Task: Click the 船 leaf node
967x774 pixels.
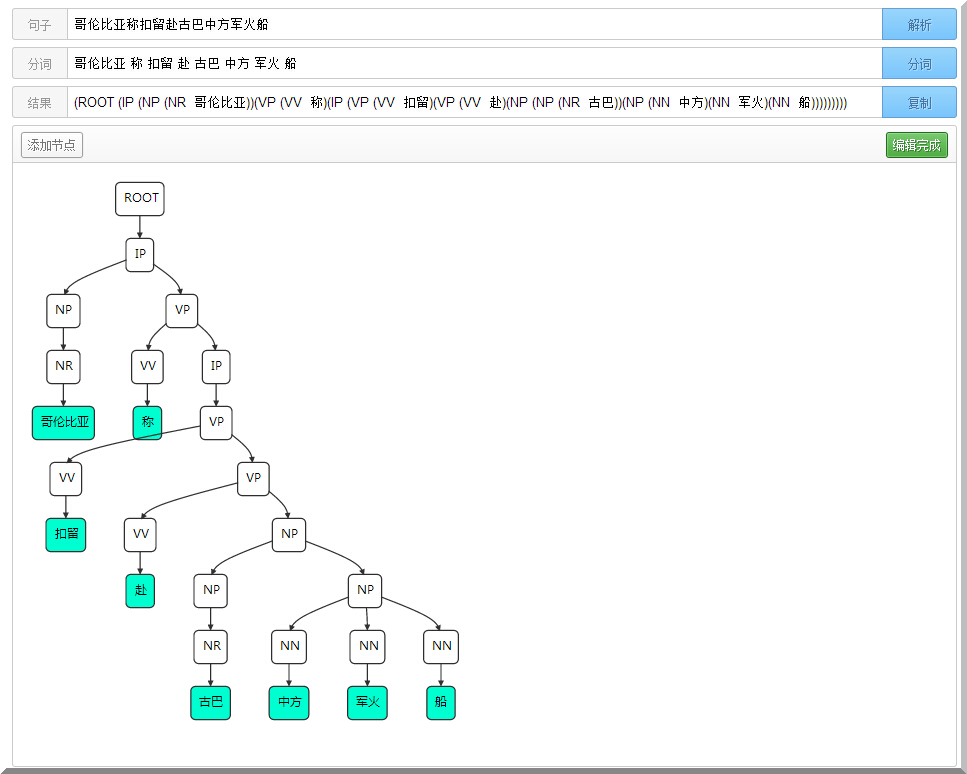Action: tap(441, 702)
